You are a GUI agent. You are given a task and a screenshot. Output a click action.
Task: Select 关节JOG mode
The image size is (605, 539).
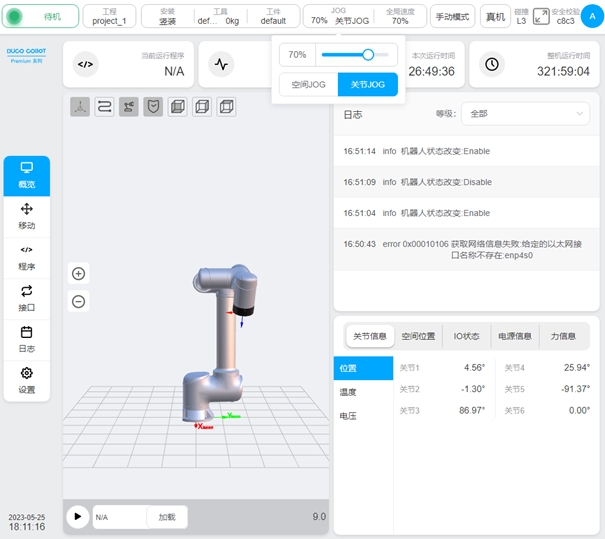point(367,85)
